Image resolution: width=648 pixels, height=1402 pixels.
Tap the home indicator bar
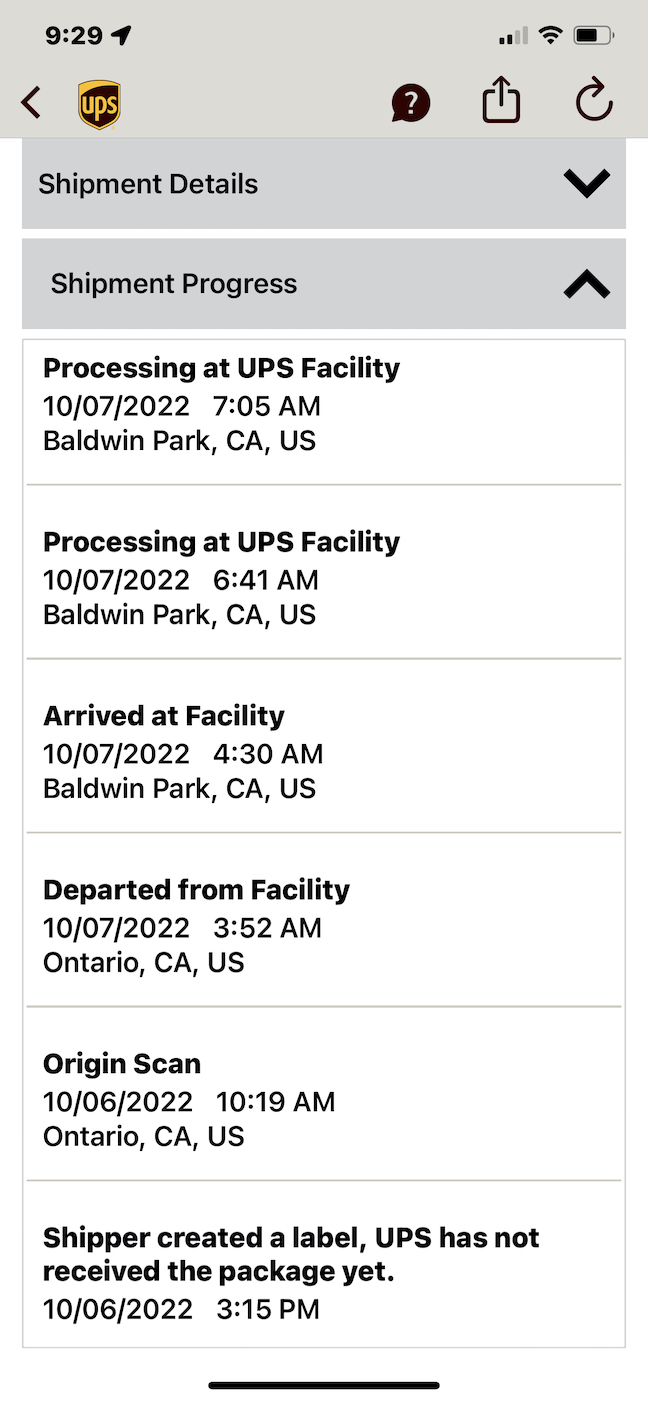324,1386
